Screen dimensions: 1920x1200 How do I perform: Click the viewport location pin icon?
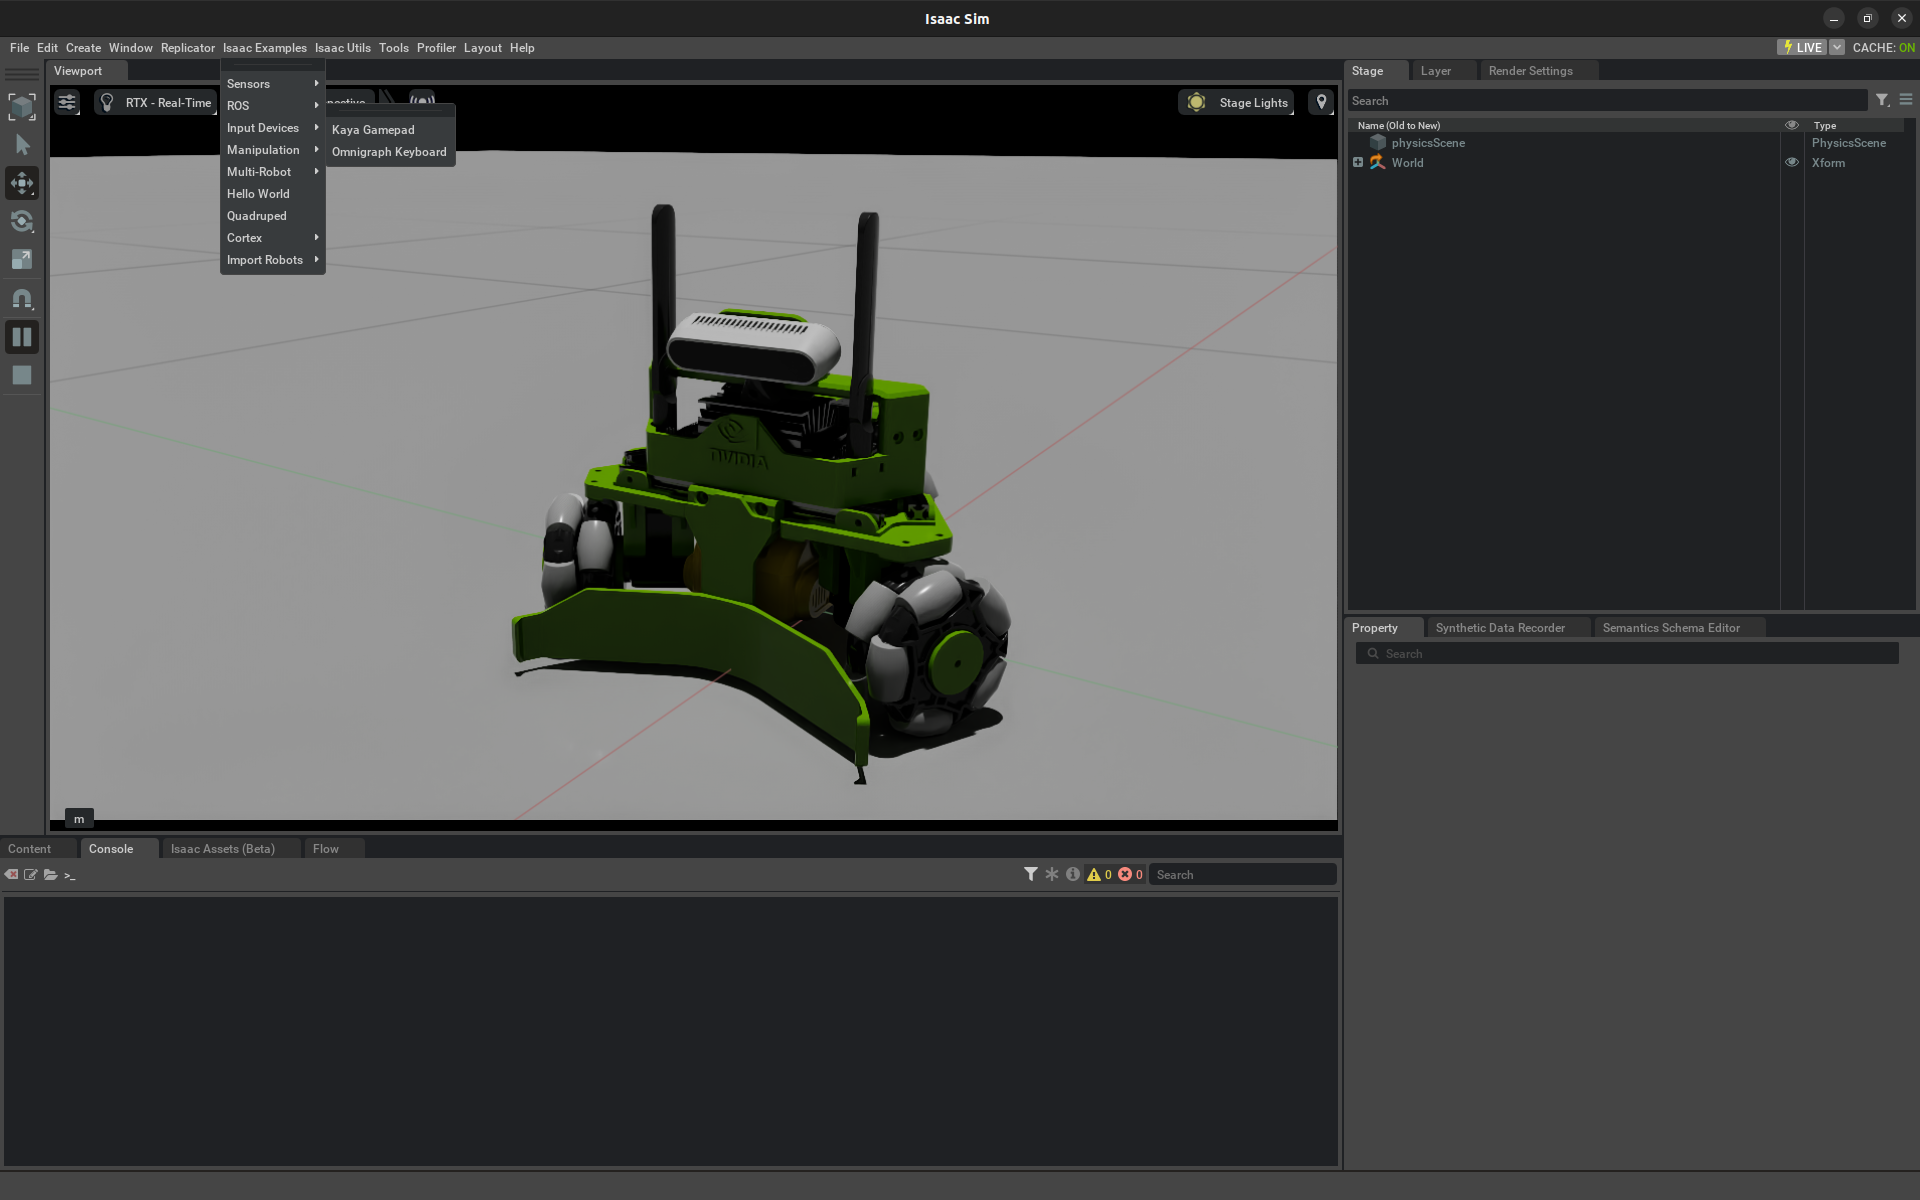coord(1321,102)
